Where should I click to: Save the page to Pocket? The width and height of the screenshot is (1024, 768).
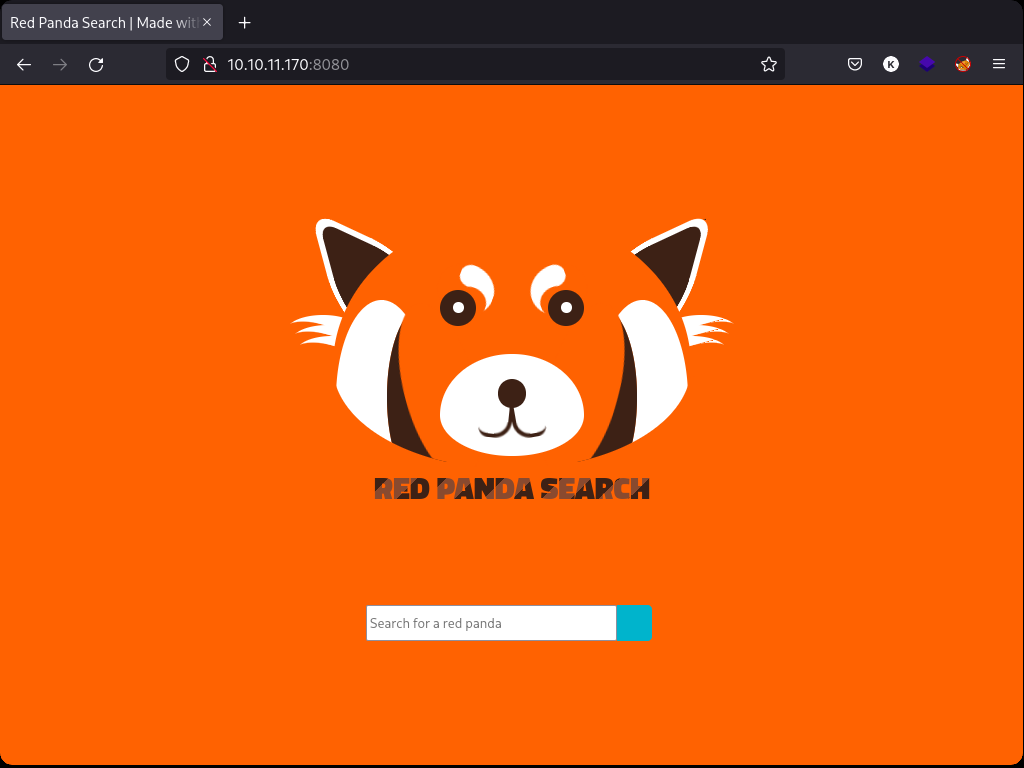pyautogui.click(x=854, y=64)
